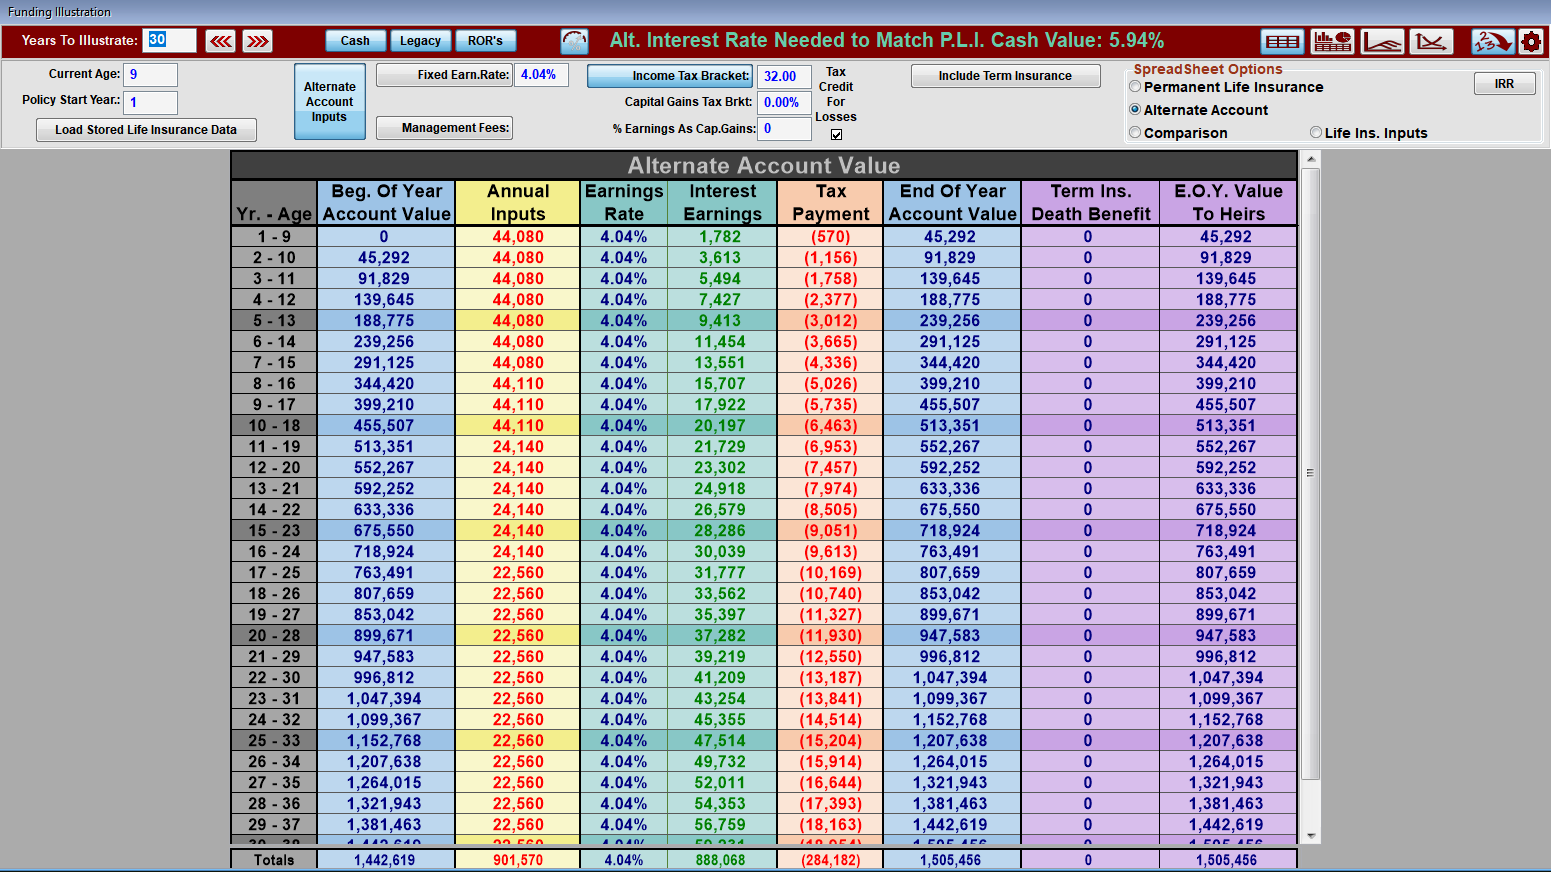Image resolution: width=1551 pixels, height=872 pixels.
Task: Switch to the Cash view
Action: 355,41
